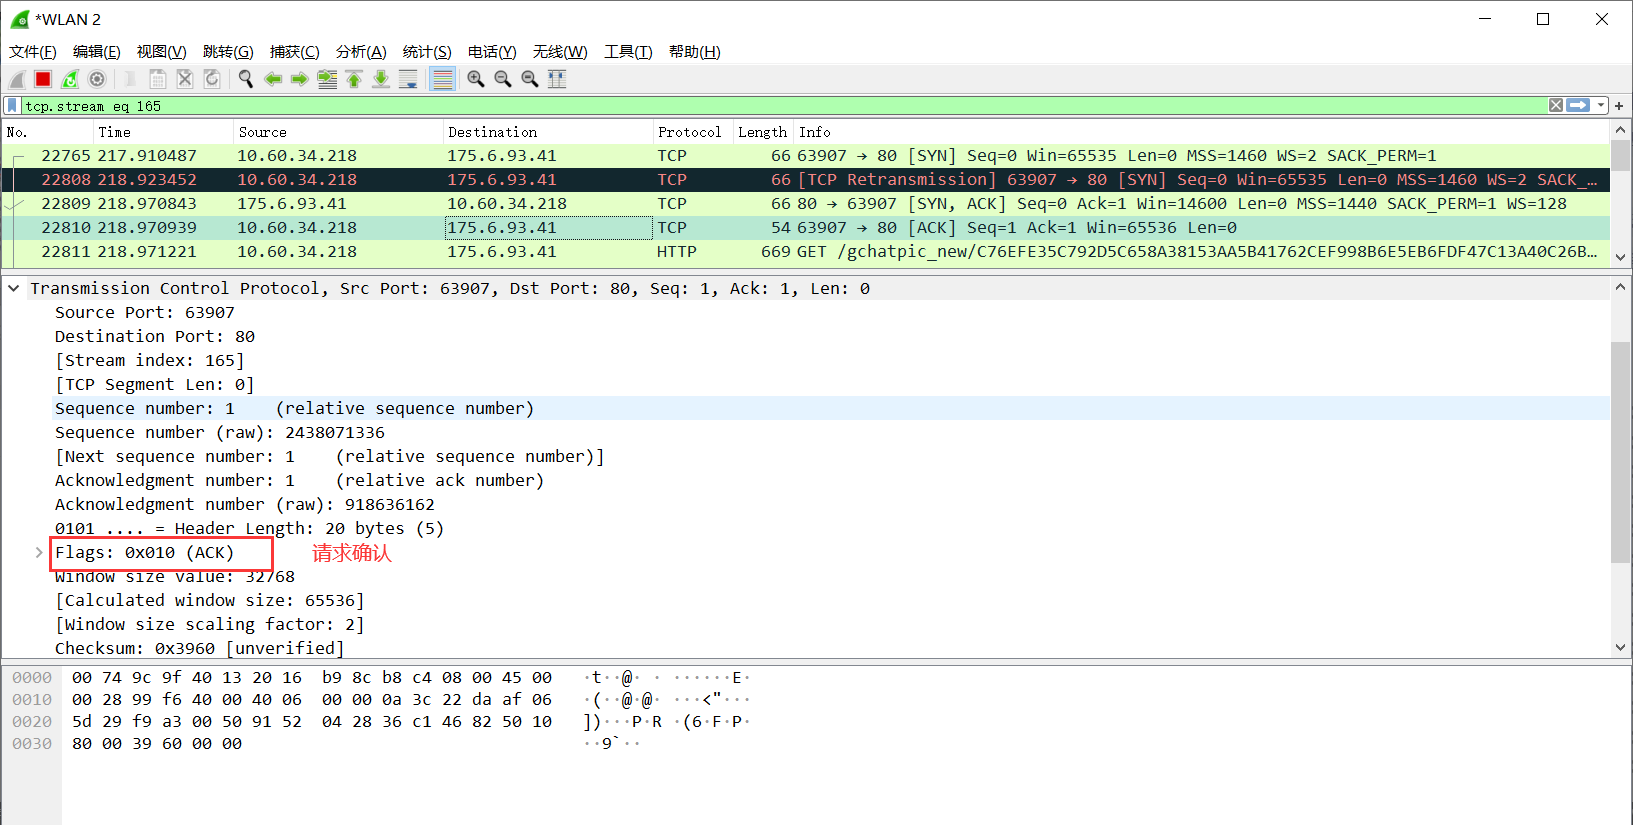The height and width of the screenshot is (825, 1633).
Task: Click the resize columns icon
Action: (557, 79)
